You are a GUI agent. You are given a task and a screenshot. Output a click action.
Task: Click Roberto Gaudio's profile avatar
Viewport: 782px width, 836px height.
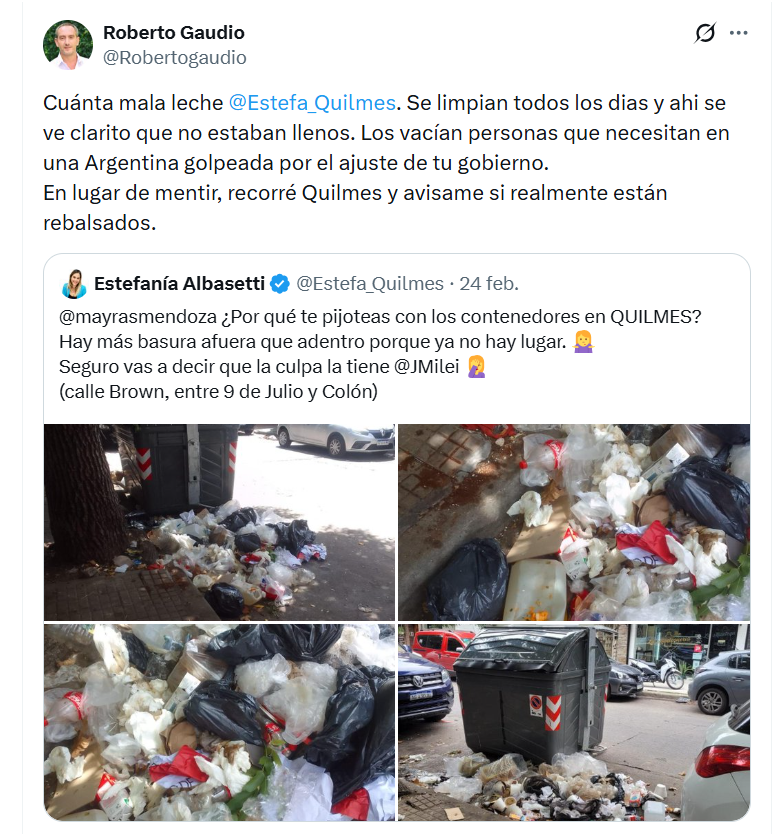pyautogui.click(x=68, y=45)
